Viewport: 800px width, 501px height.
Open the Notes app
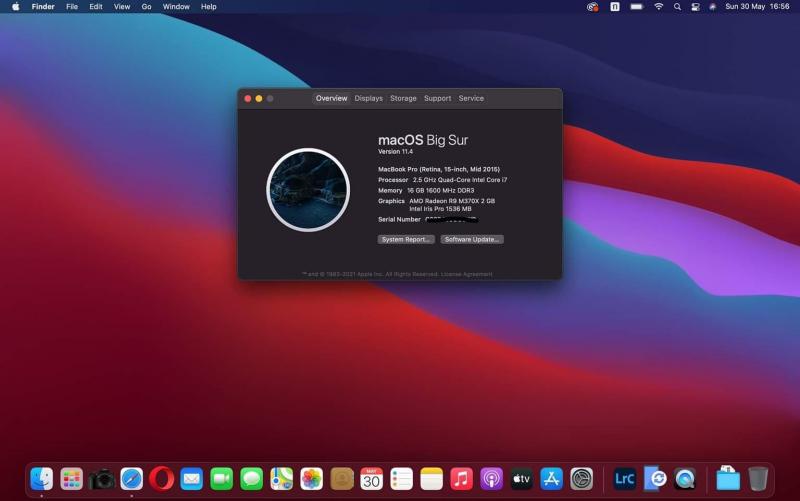tap(432, 479)
